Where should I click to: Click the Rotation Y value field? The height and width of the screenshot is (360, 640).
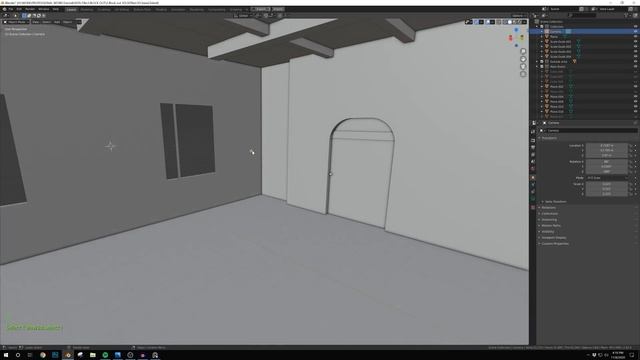pos(607,167)
